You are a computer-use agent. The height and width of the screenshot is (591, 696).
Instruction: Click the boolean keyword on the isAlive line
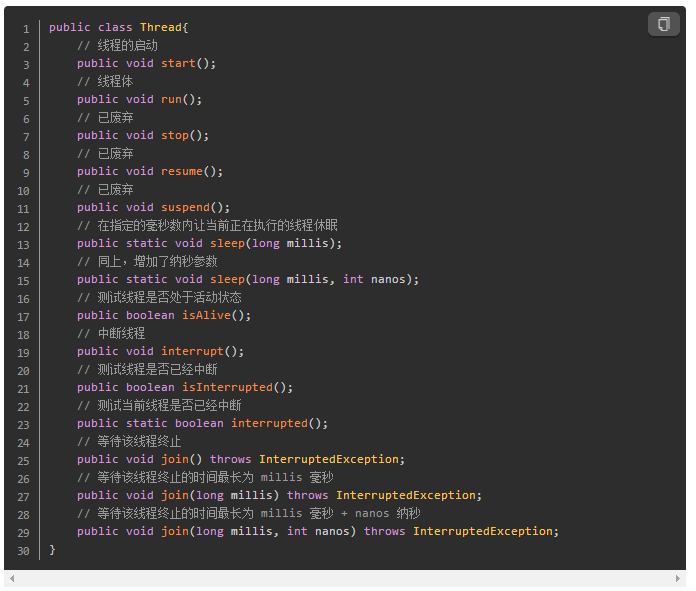click(x=150, y=315)
